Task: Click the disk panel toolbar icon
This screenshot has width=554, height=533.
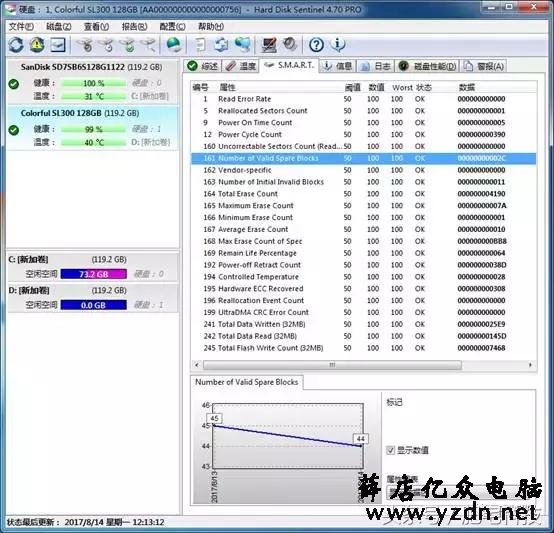Action: click(58, 45)
